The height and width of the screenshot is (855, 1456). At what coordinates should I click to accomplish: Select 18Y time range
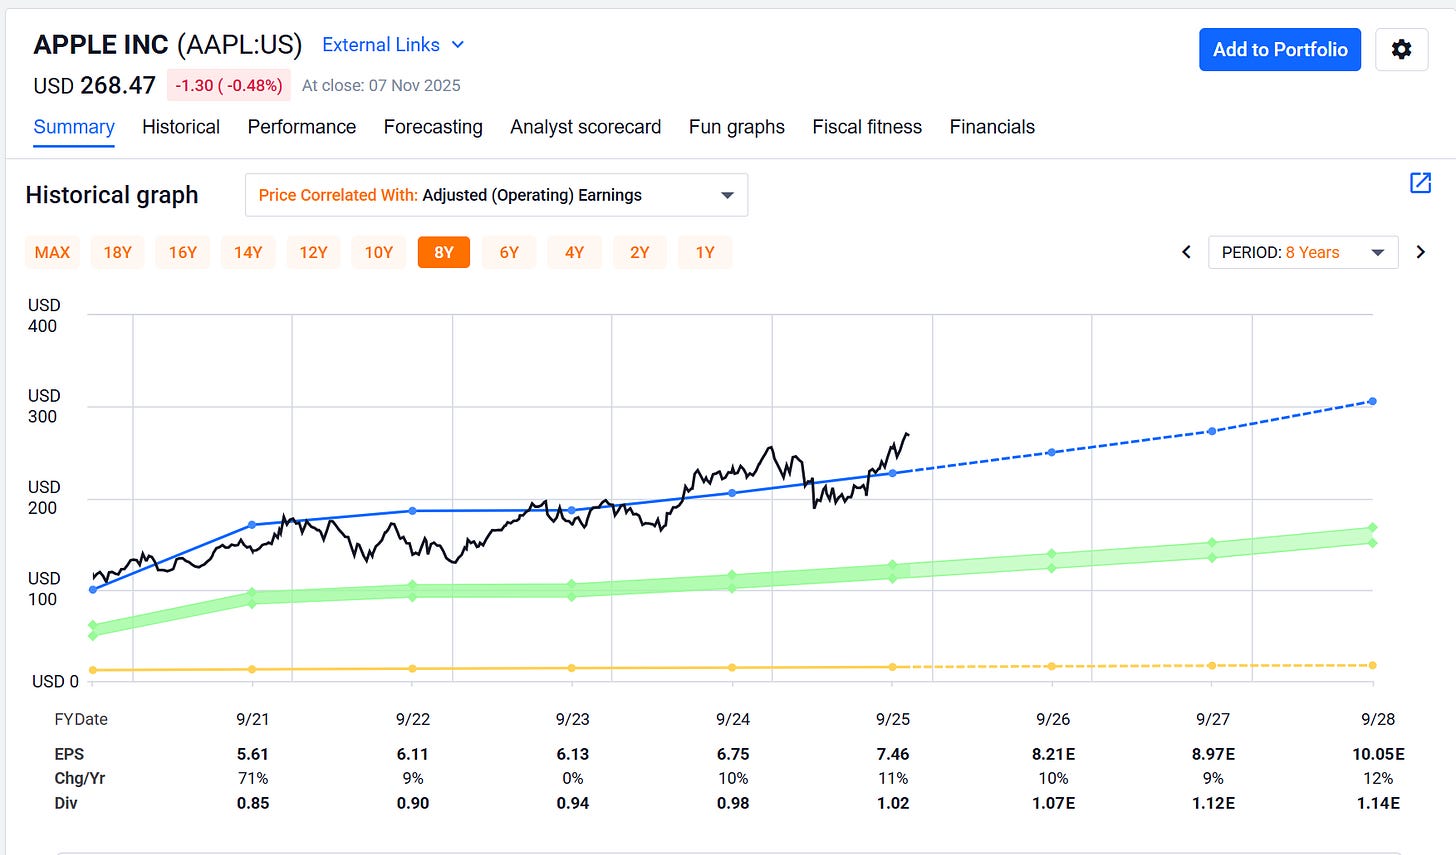pyautogui.click(x=118, y=252)
